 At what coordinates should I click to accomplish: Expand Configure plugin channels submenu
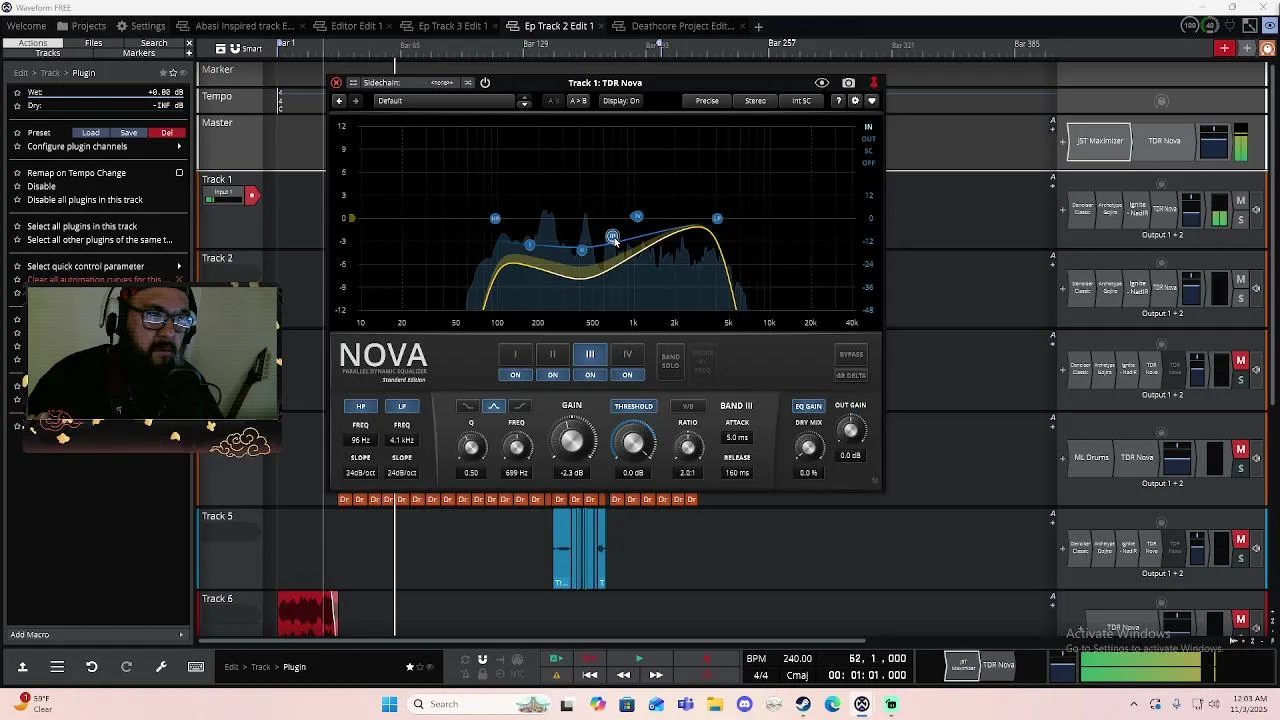[x=179, y=146]
